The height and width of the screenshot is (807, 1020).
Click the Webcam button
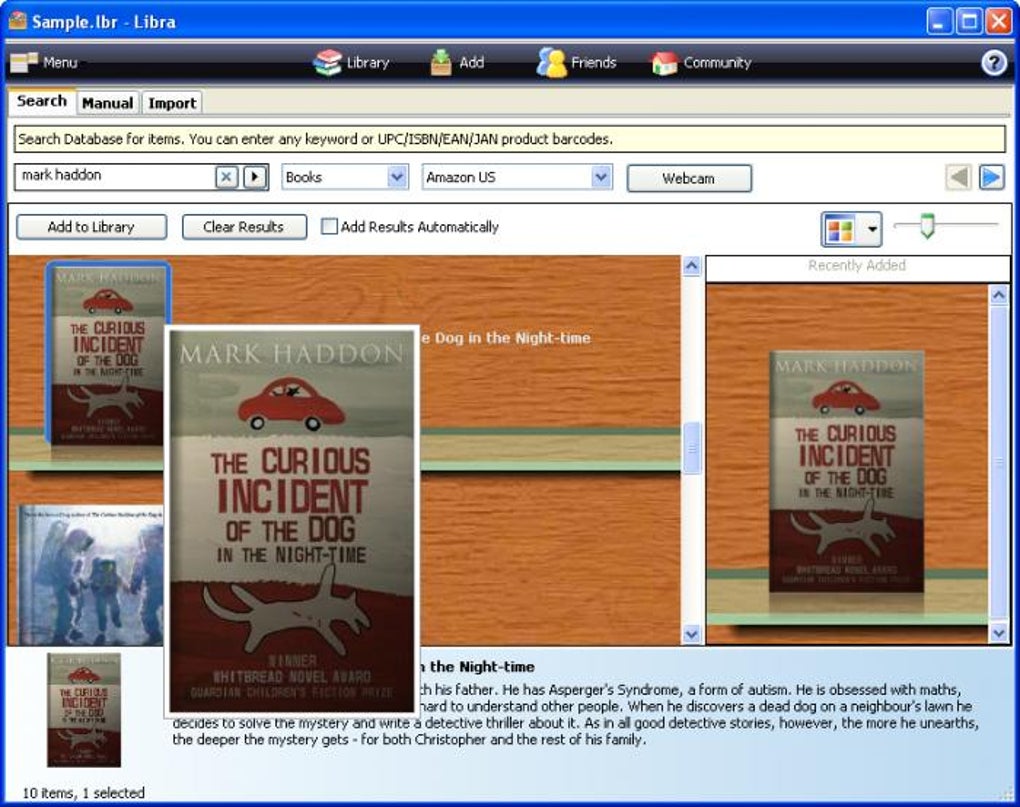[x=689, y=178]
